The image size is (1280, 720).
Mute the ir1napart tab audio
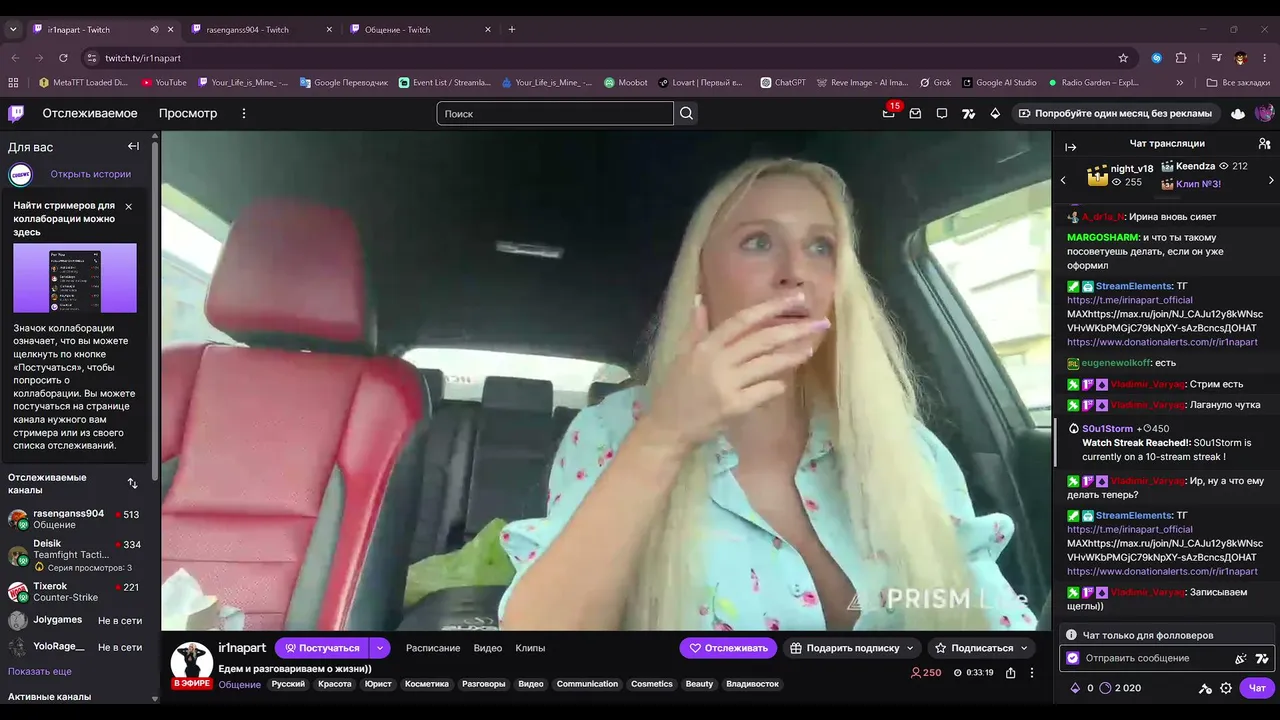tap(154, 30)
